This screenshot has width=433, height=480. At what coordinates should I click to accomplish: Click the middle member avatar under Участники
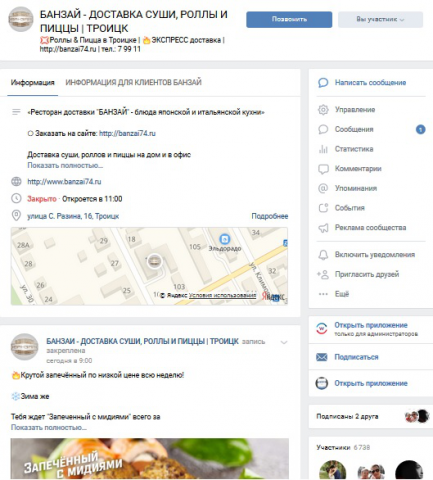click(371, 471)
